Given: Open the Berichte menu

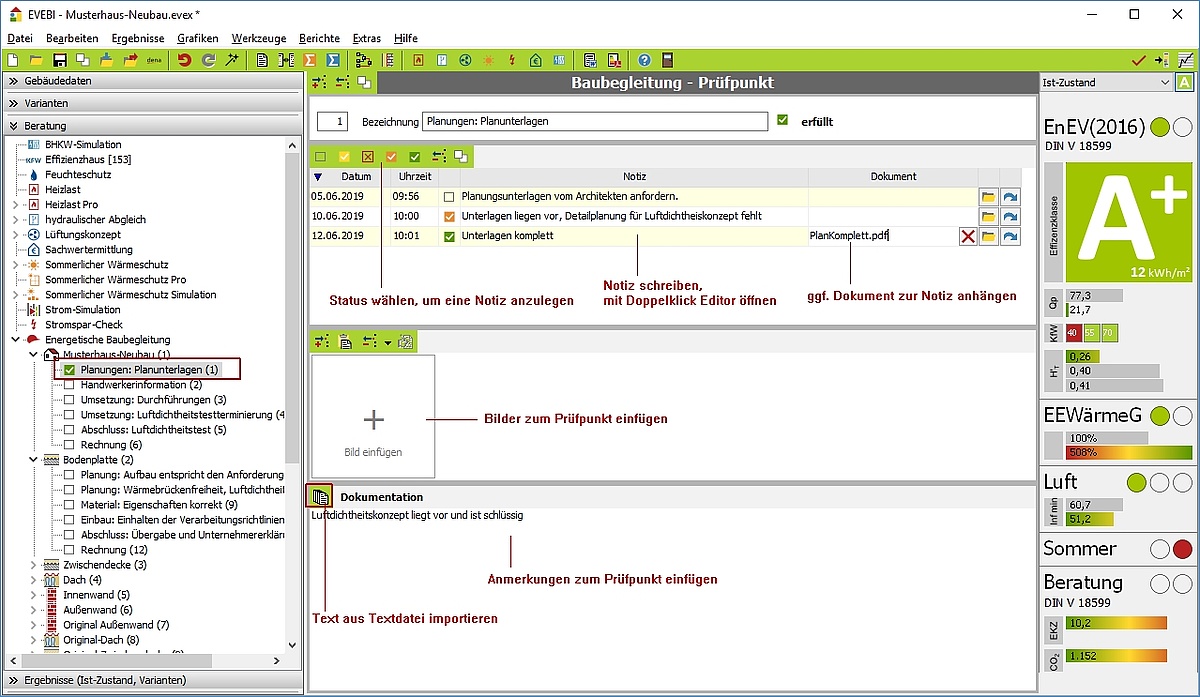Looking at the screenshot, I should [320, 37].
